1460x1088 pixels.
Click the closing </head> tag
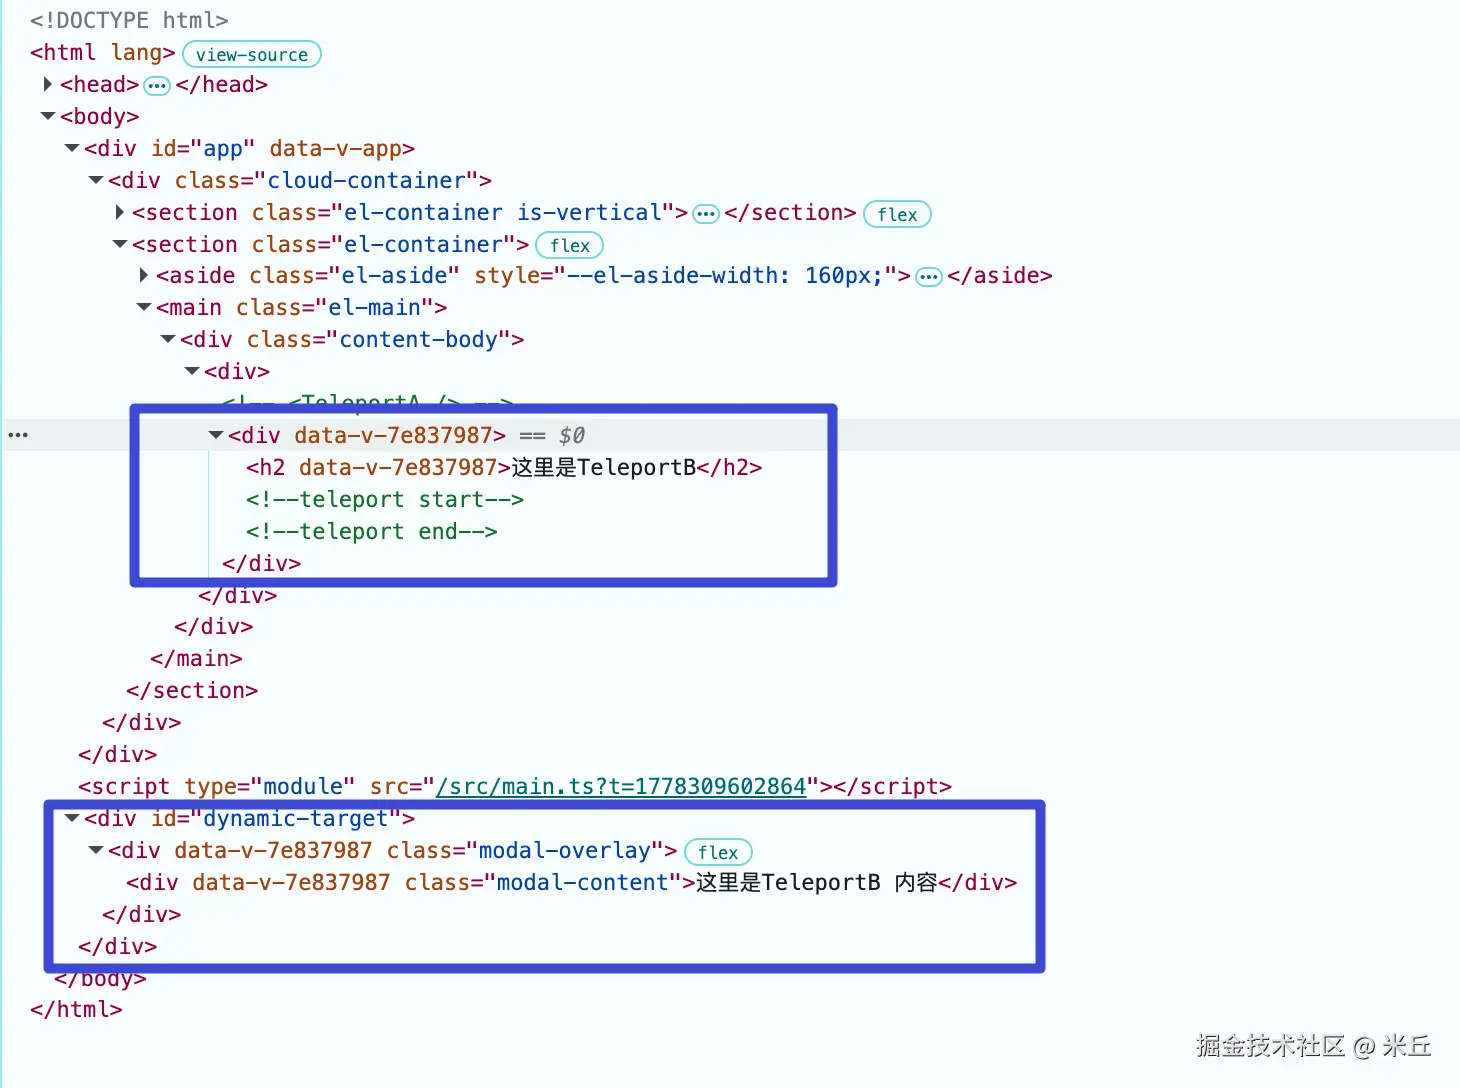pyautogui.click(x=222, y=84)
